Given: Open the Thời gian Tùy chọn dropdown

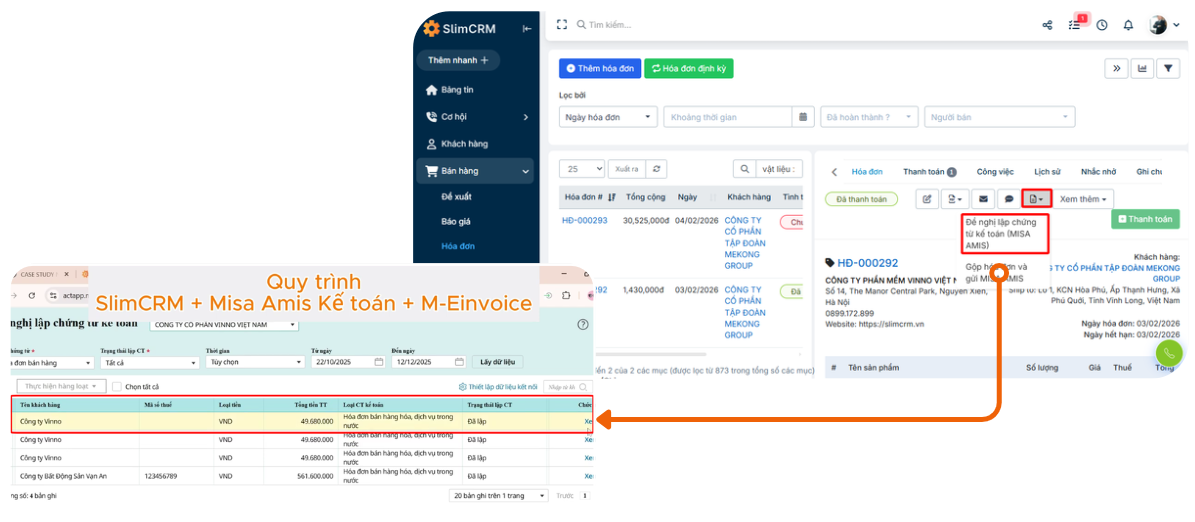Looking at the screenshot, I should [x=255, y=363].
